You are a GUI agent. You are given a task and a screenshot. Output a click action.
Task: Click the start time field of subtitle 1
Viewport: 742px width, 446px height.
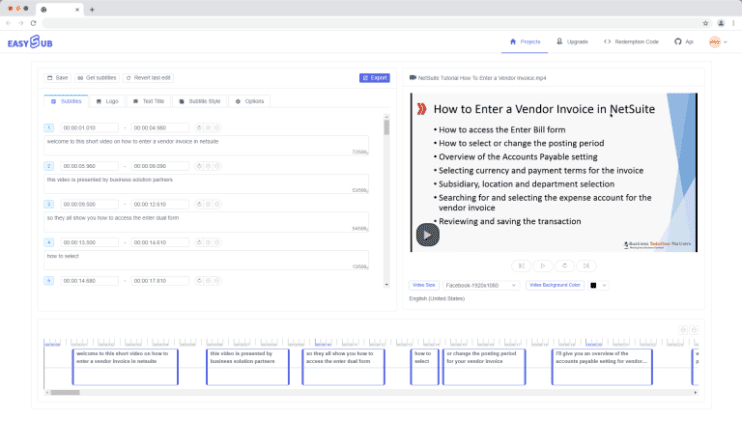[x=89, y=128]
